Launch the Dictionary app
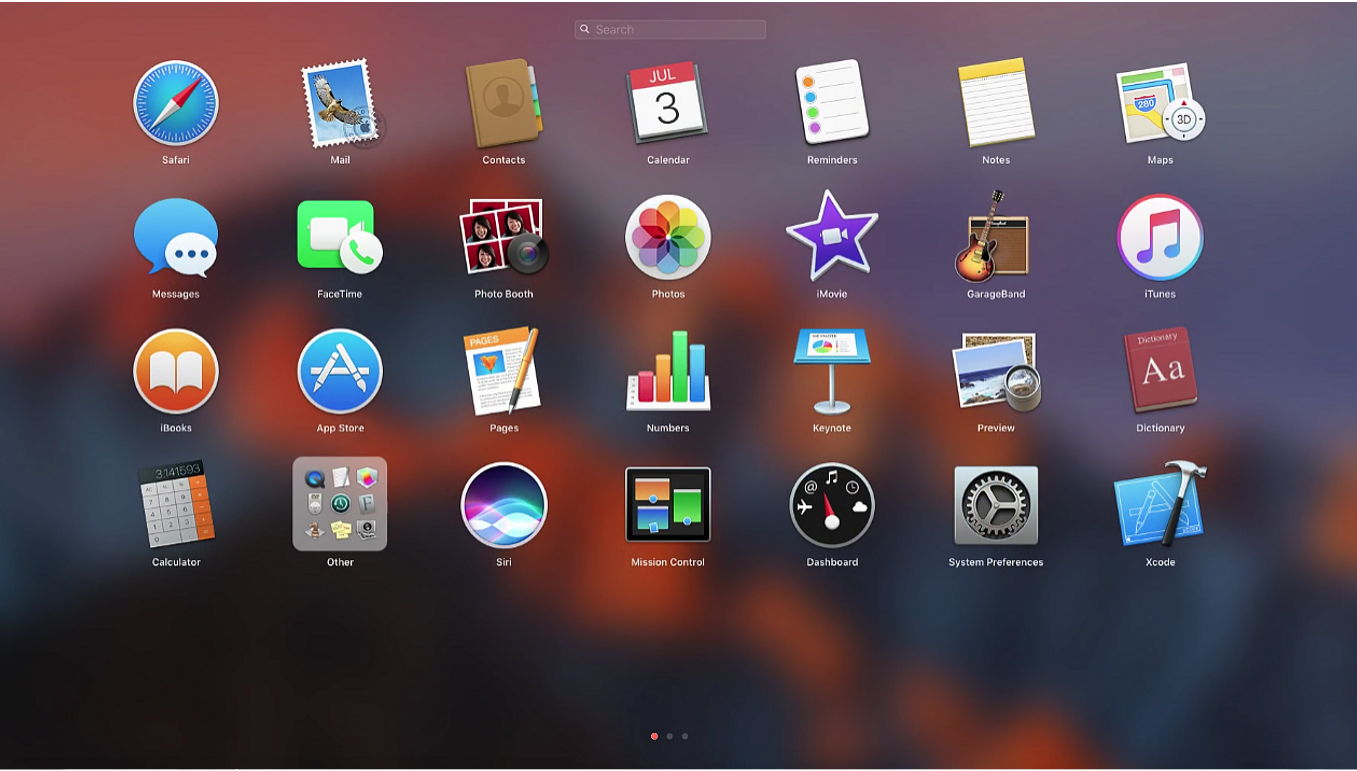Viewport: 1357px width, 771px height. (x=1160, y=370)
